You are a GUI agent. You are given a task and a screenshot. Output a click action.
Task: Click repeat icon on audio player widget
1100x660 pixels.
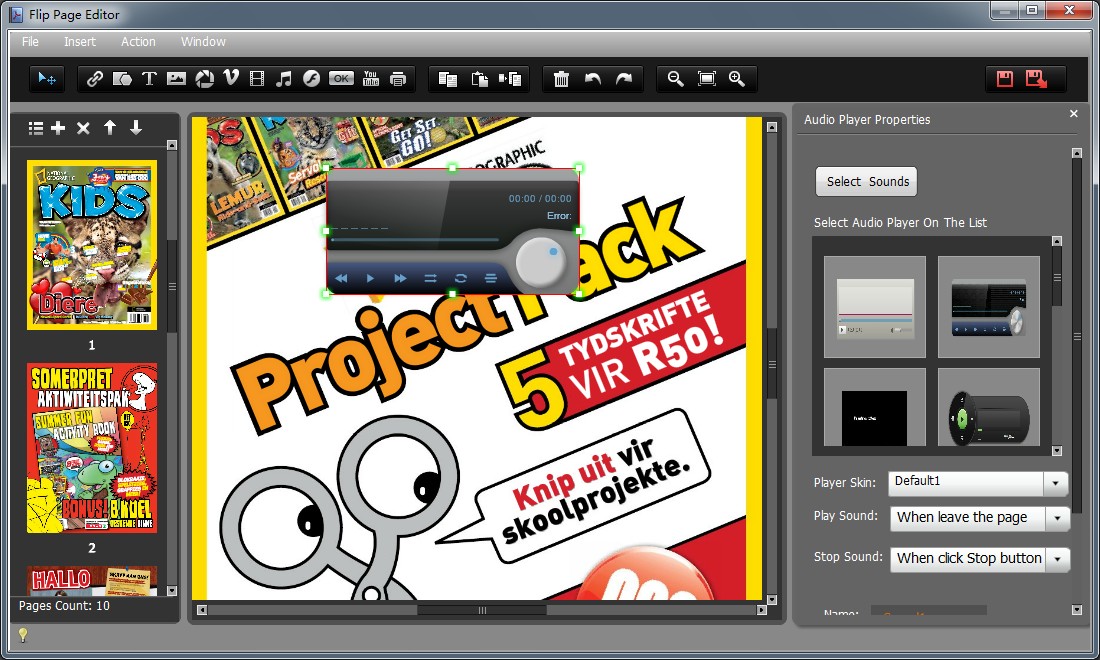[460, 278]
